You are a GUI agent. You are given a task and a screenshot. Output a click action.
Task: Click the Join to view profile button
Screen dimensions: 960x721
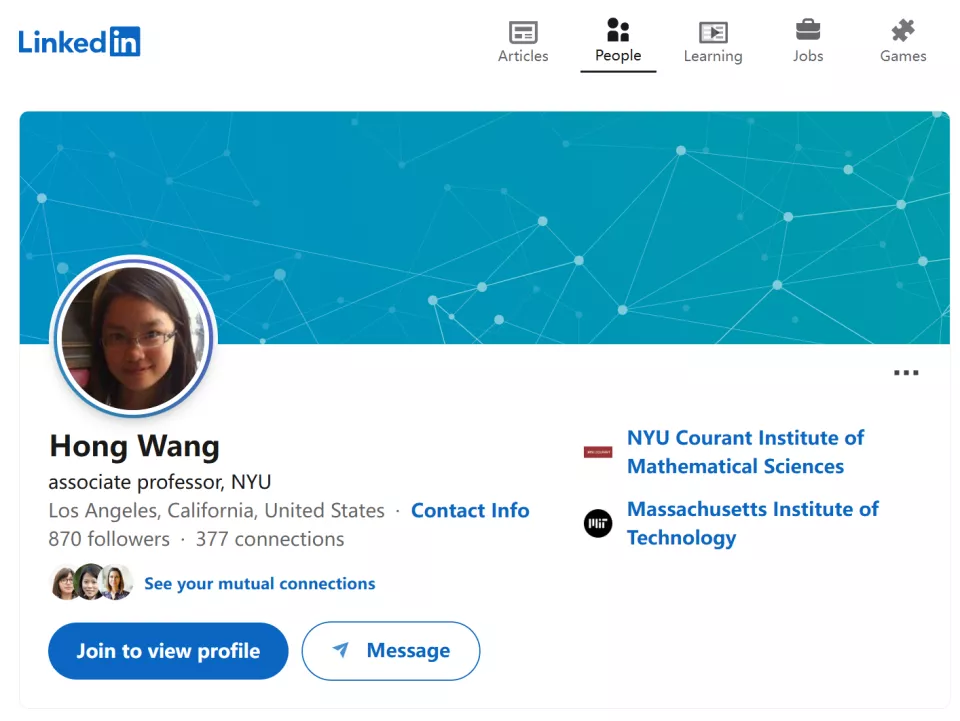point(168,651)
